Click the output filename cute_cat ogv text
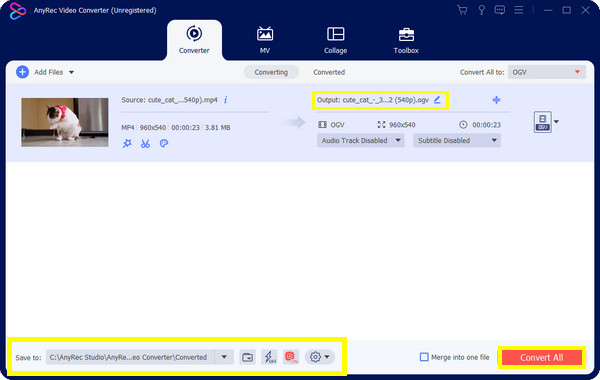Viewport: 600px width, 380px height. coord(385,100)
